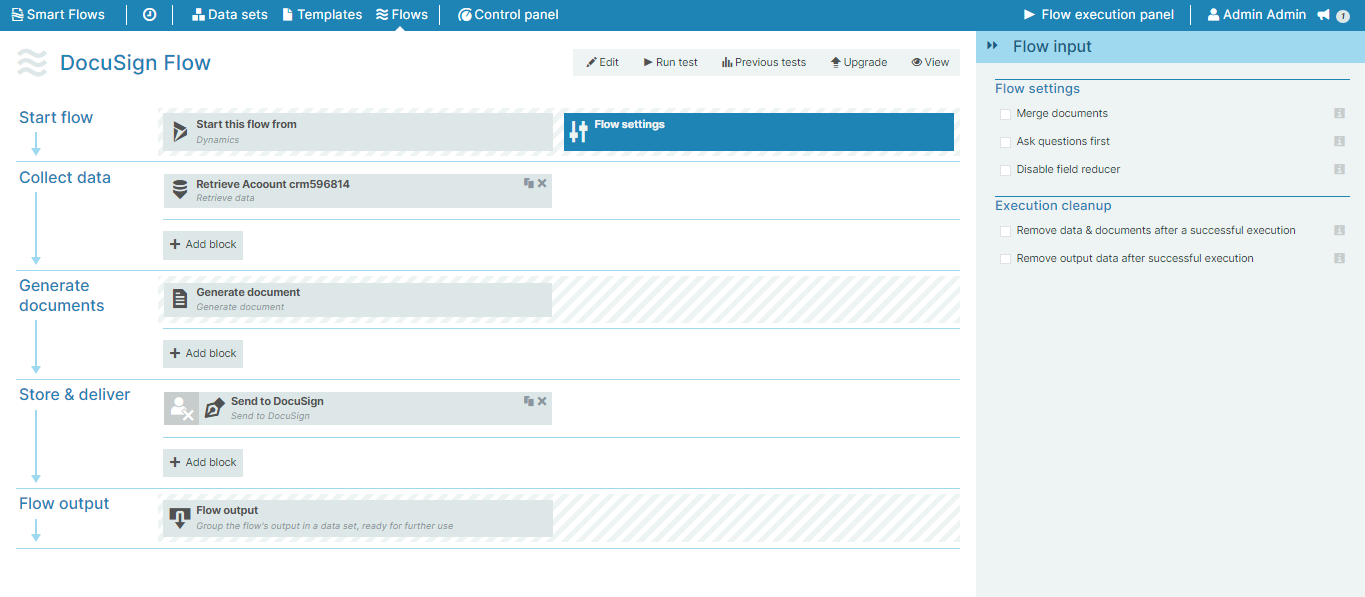
Task: Click info icon beside Merge documents
Action: (1339, 113)
